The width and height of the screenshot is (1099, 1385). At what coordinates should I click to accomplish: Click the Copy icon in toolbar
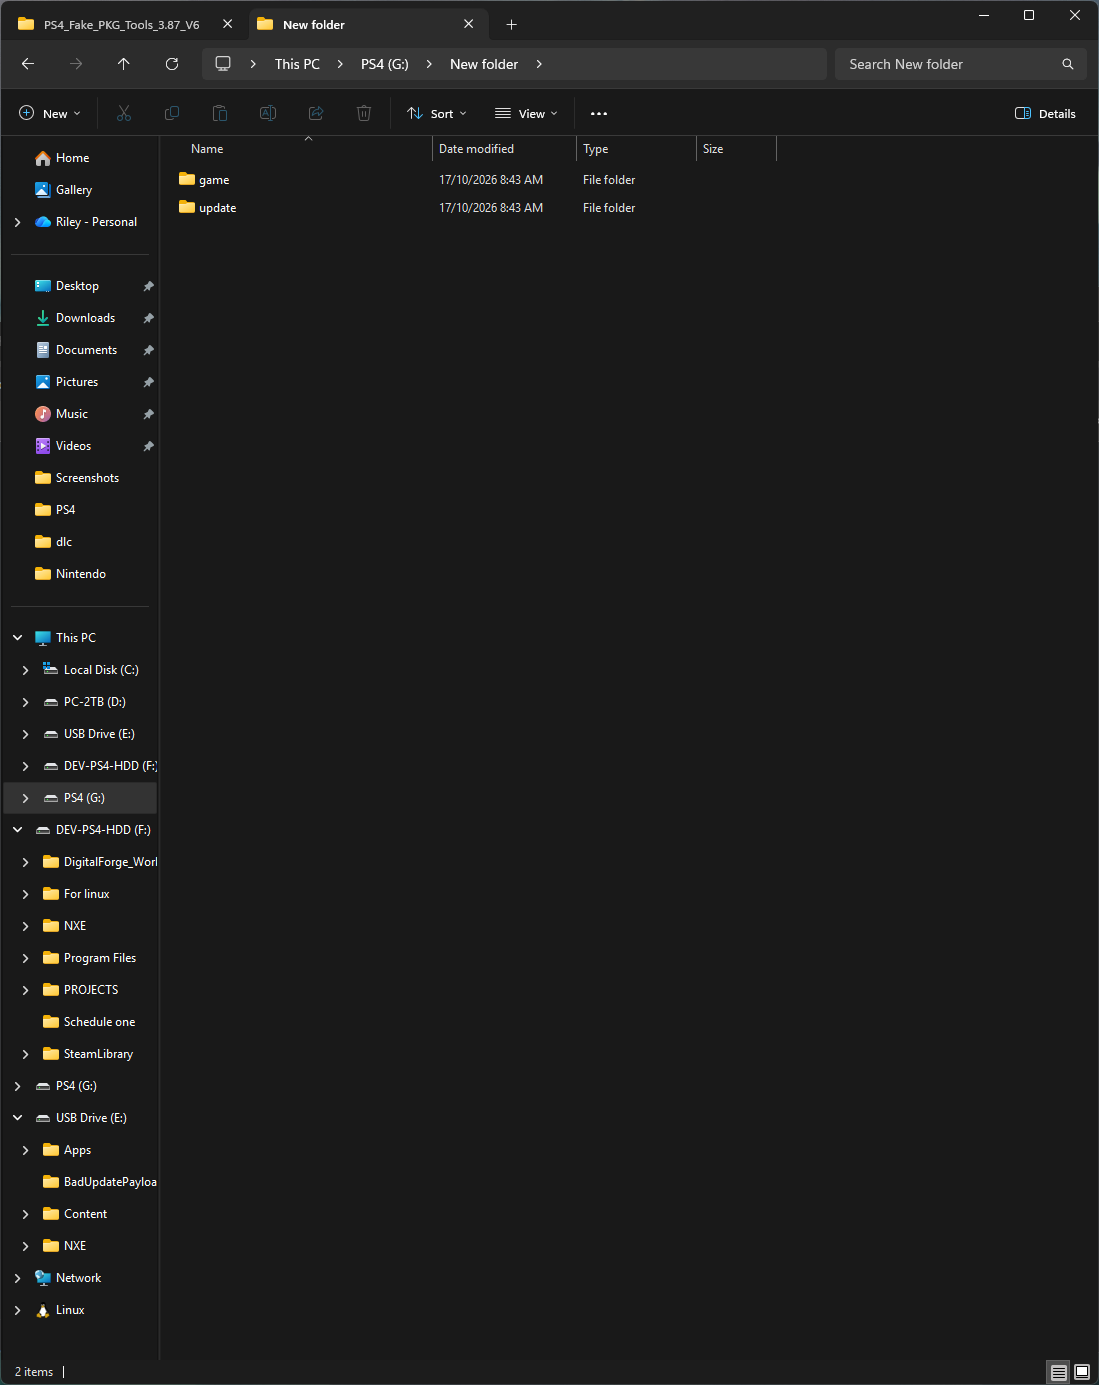coord(172,114)
